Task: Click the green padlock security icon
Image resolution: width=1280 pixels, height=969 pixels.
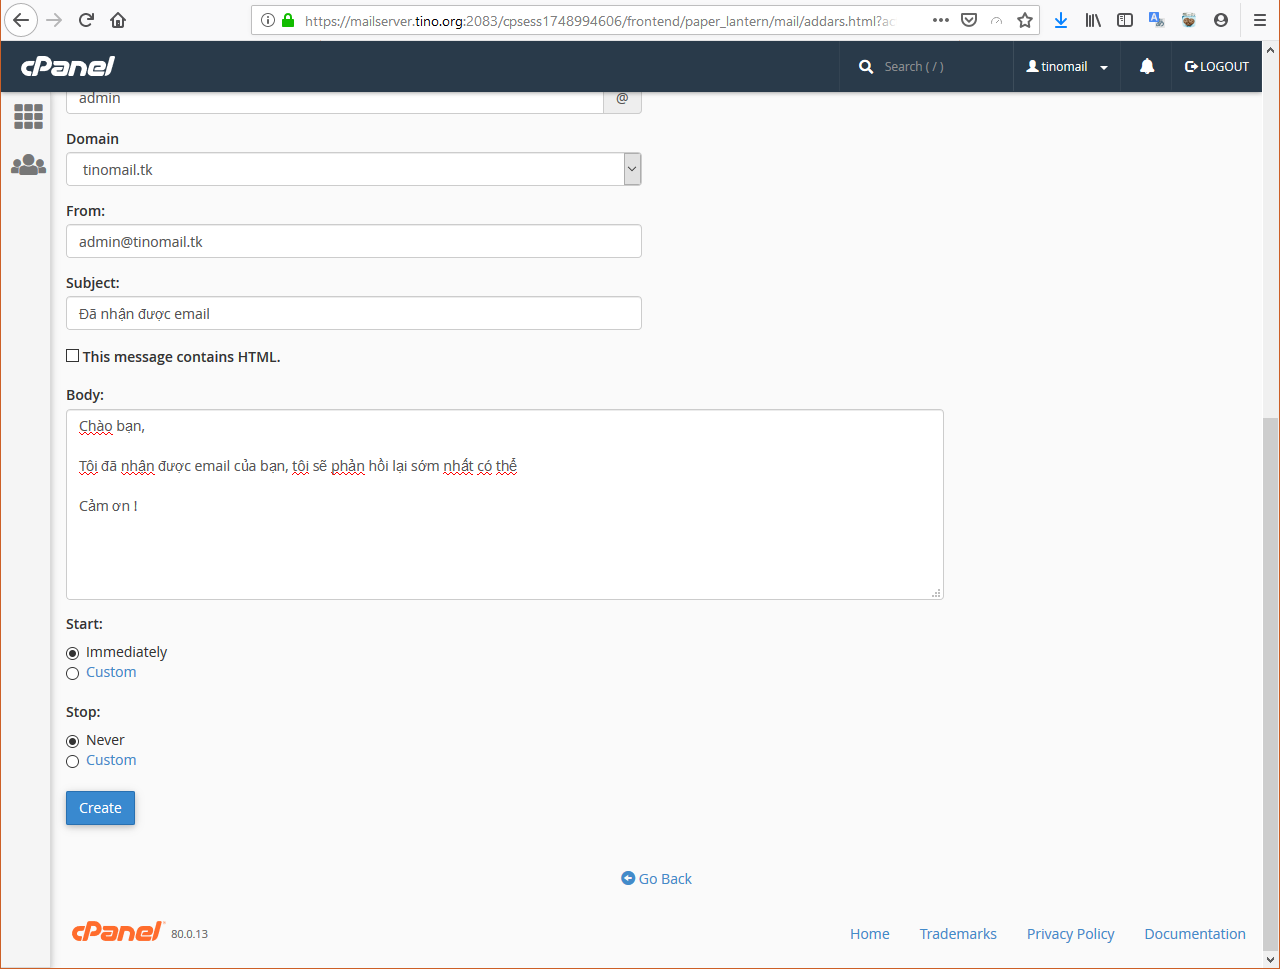Action: [x=288, y=20]
